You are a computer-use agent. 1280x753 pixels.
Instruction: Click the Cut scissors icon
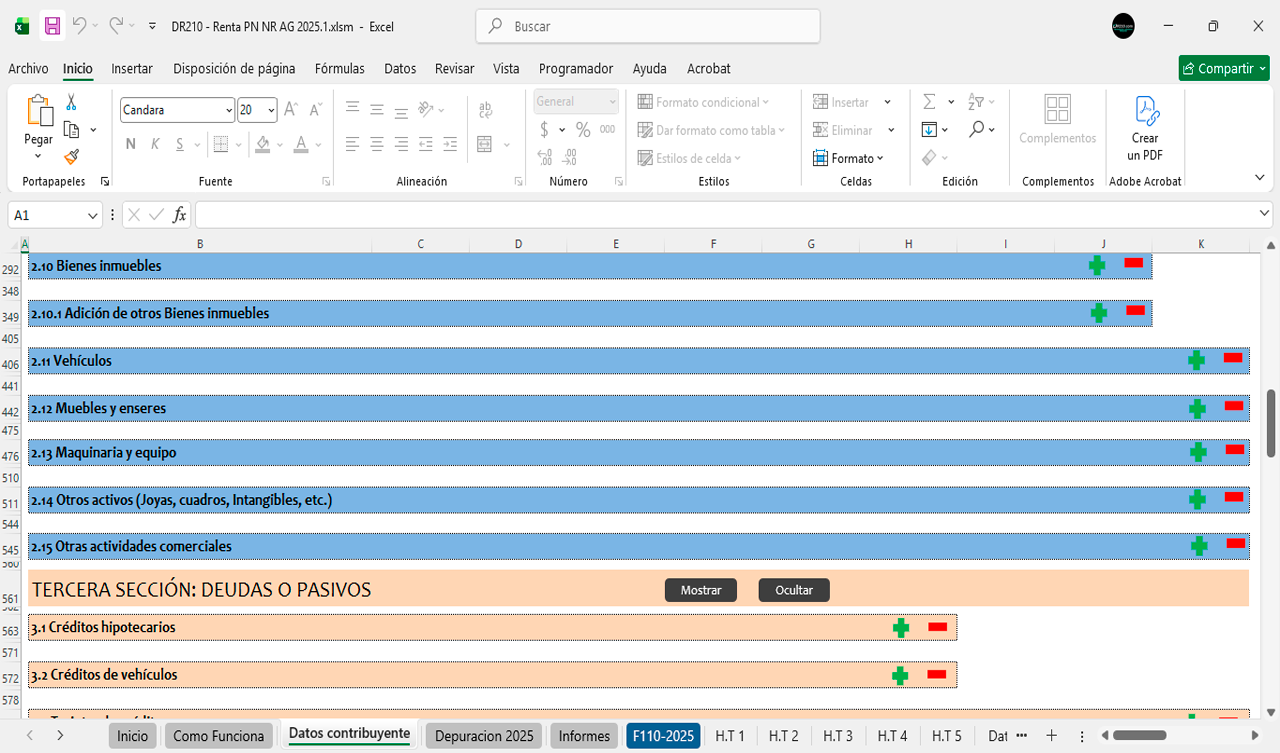71,102
